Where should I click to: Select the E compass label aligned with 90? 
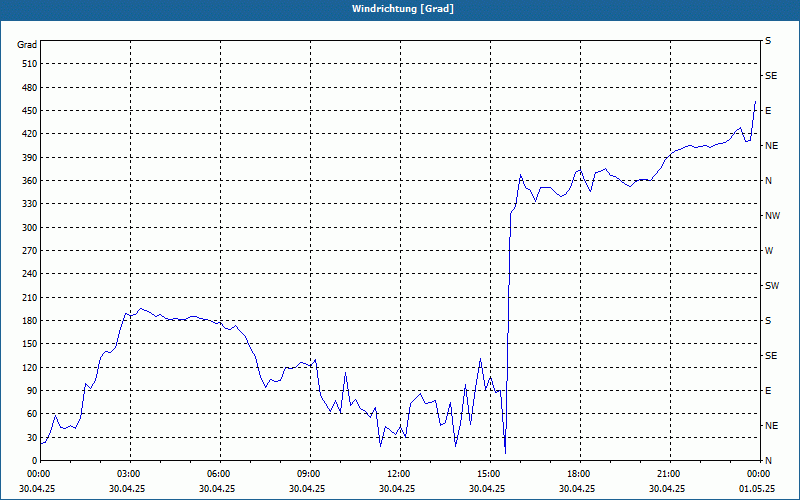tap(768, 390)
